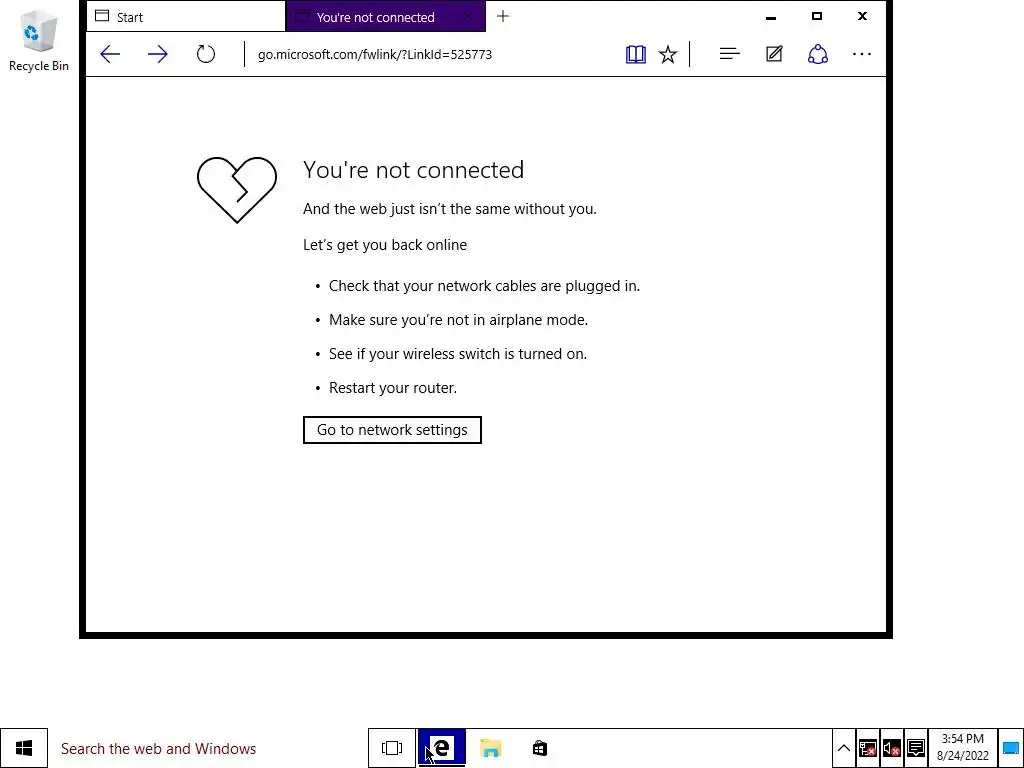Open Recycle Bin on desktop
This screenshot has height=768, width=1024.
tap(39, 40)
